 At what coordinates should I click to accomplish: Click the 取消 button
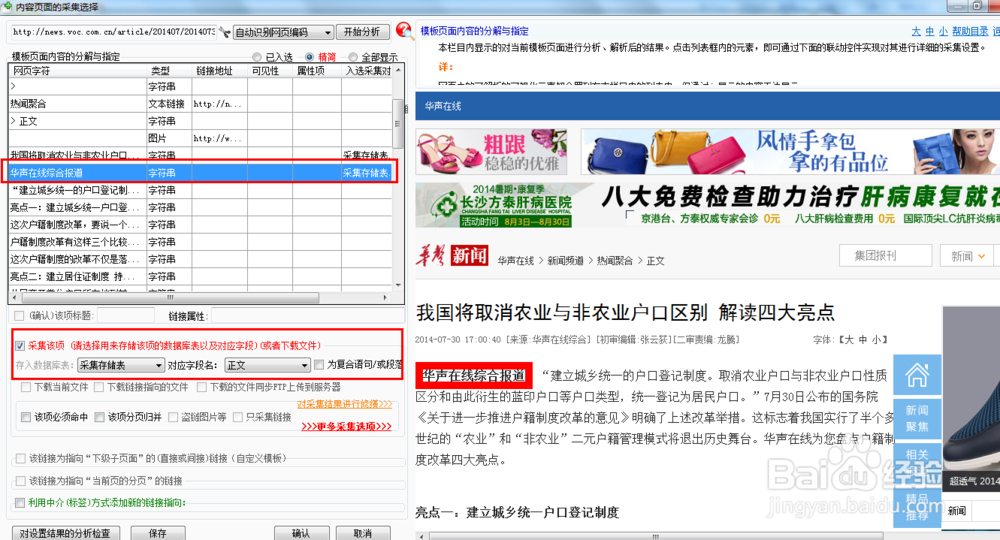click(362, 533)
